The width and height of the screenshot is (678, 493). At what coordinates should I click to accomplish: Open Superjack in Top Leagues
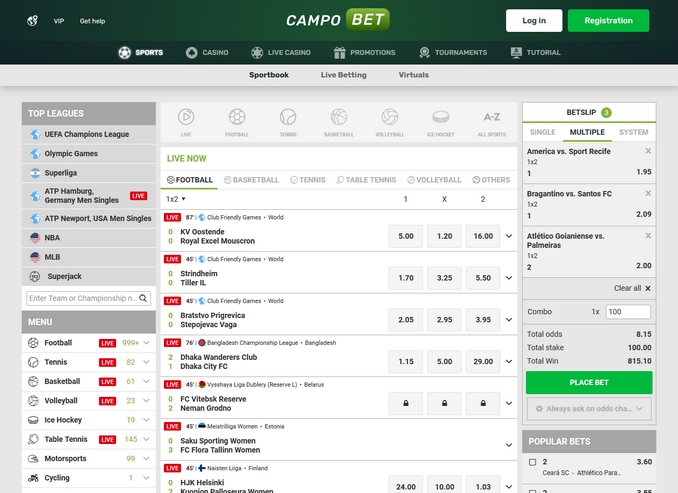click(x=89, y=276)
